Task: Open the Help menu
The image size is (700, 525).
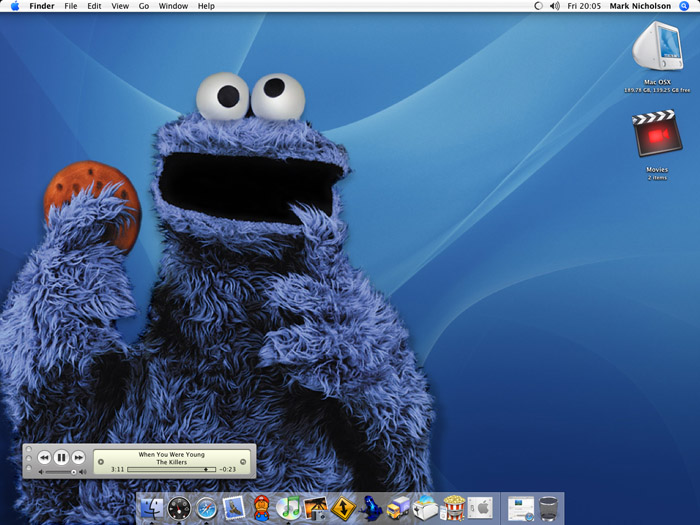Action: 206,6
